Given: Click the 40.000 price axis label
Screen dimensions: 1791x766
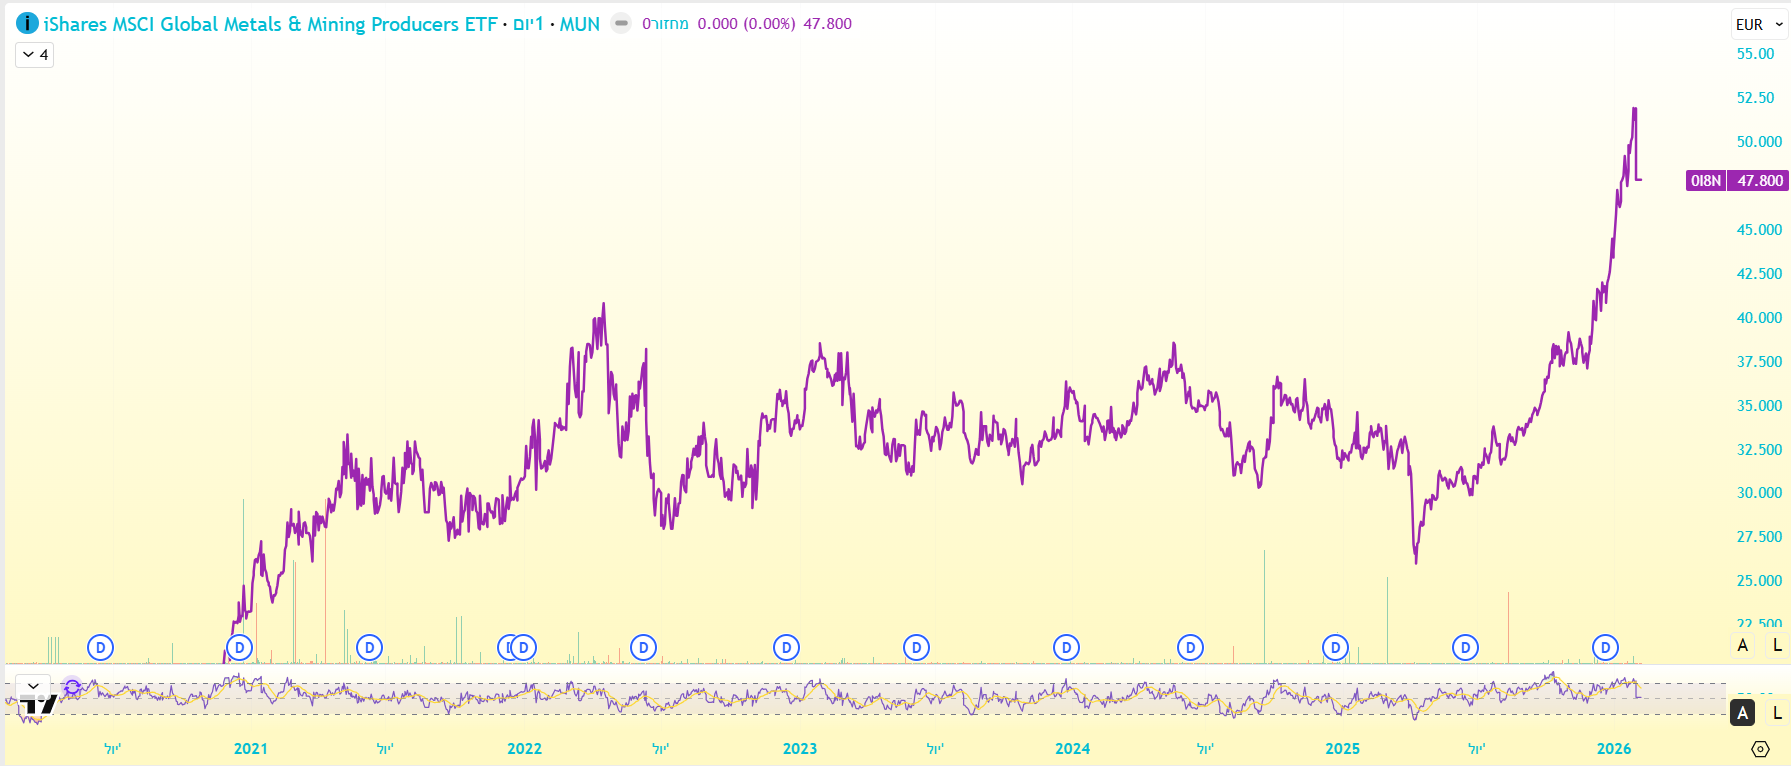Looking at the screenshot, I should 1759,318.
